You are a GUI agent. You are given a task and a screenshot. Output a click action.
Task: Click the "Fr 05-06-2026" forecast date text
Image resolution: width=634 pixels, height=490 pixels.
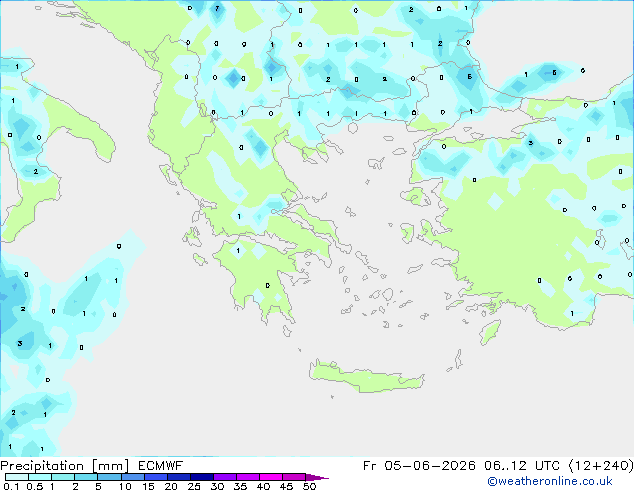pyautogui.click(x=419, y=466)
